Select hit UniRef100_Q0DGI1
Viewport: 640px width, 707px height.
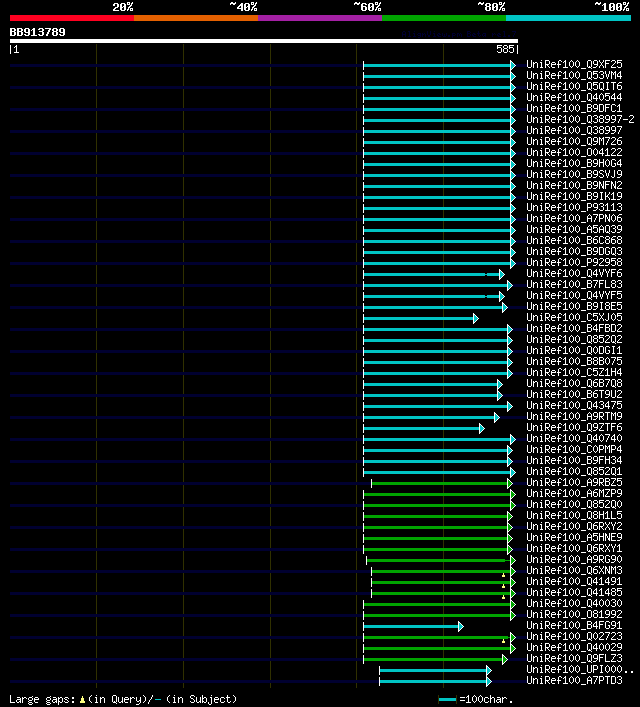574,350
